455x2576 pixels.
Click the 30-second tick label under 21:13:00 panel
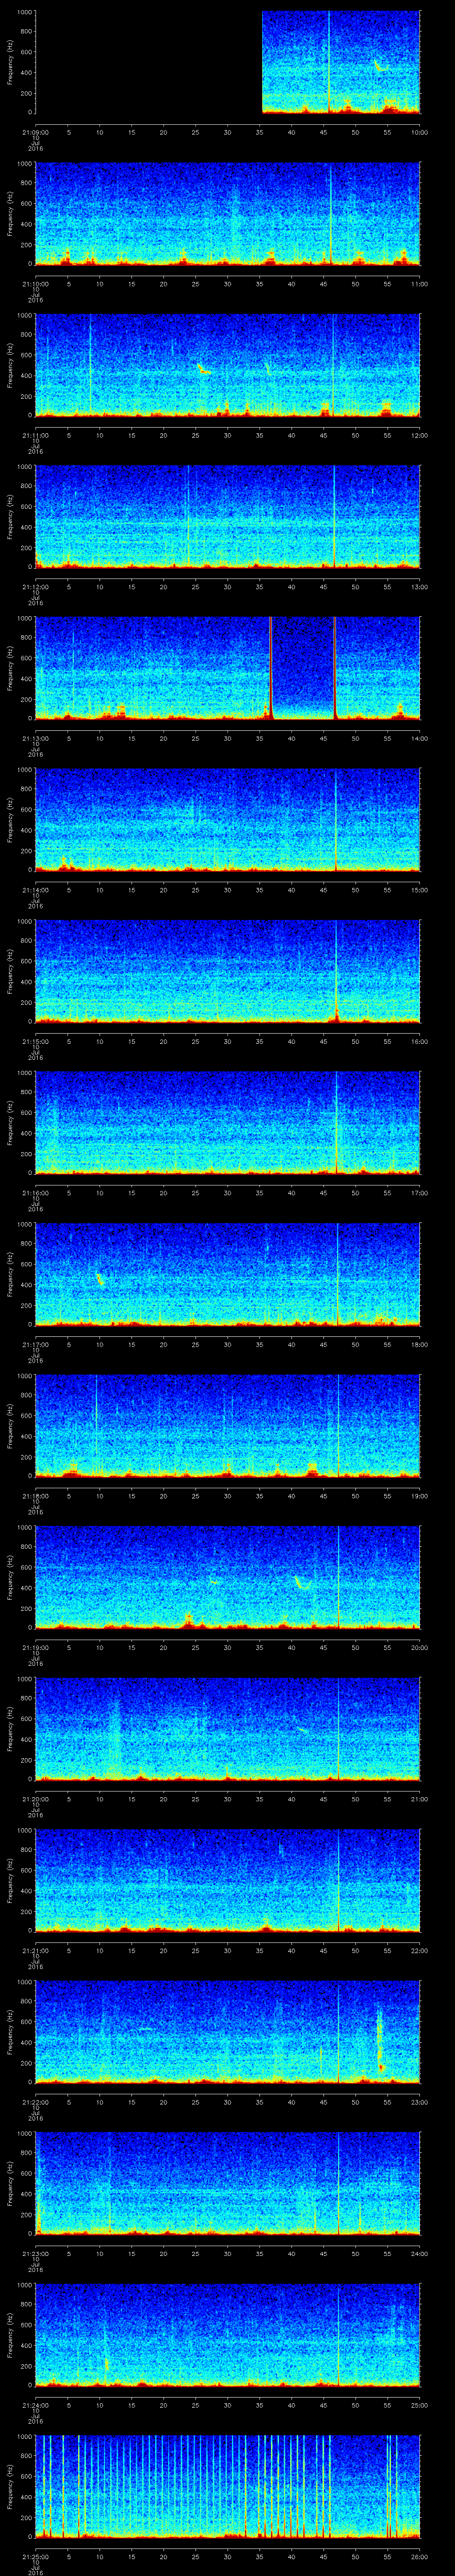[227, 738]
